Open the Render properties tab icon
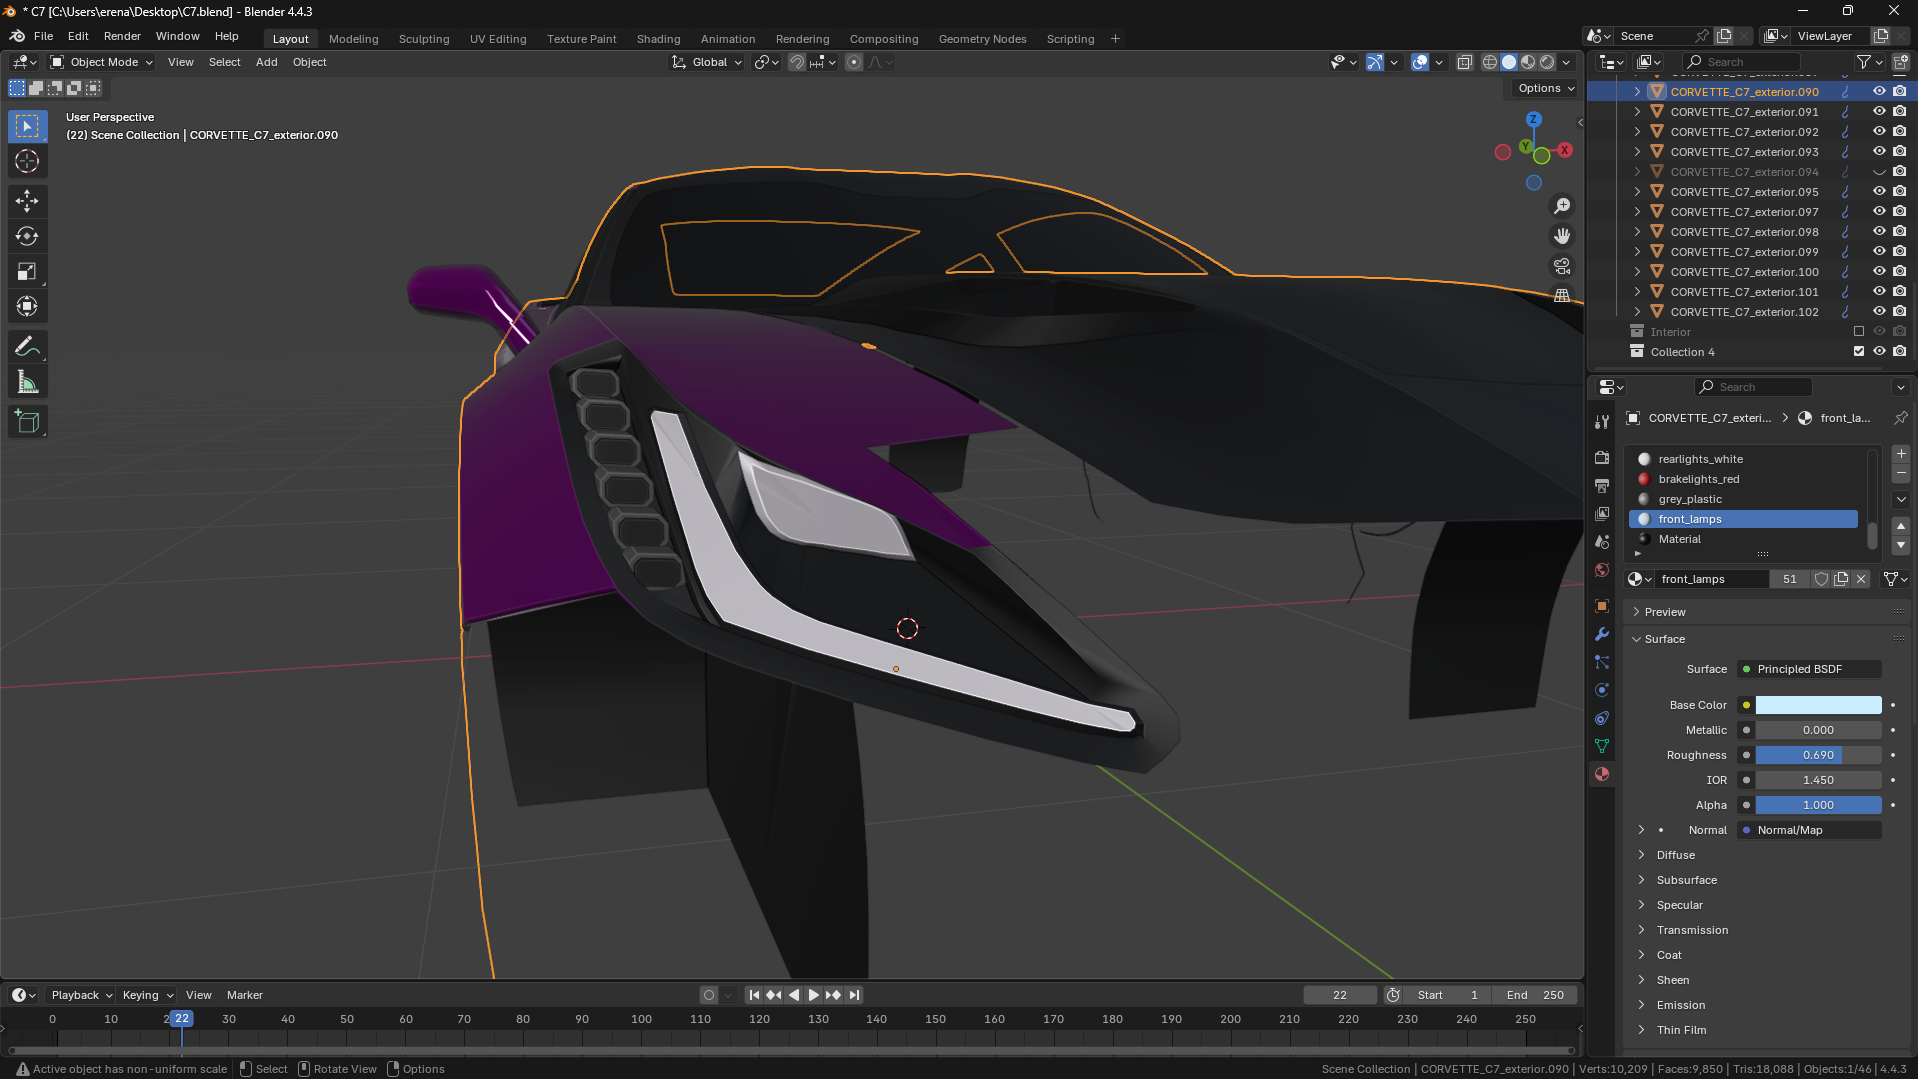The height and width of the screenshot is (1079, 1918). (1602, 457)
